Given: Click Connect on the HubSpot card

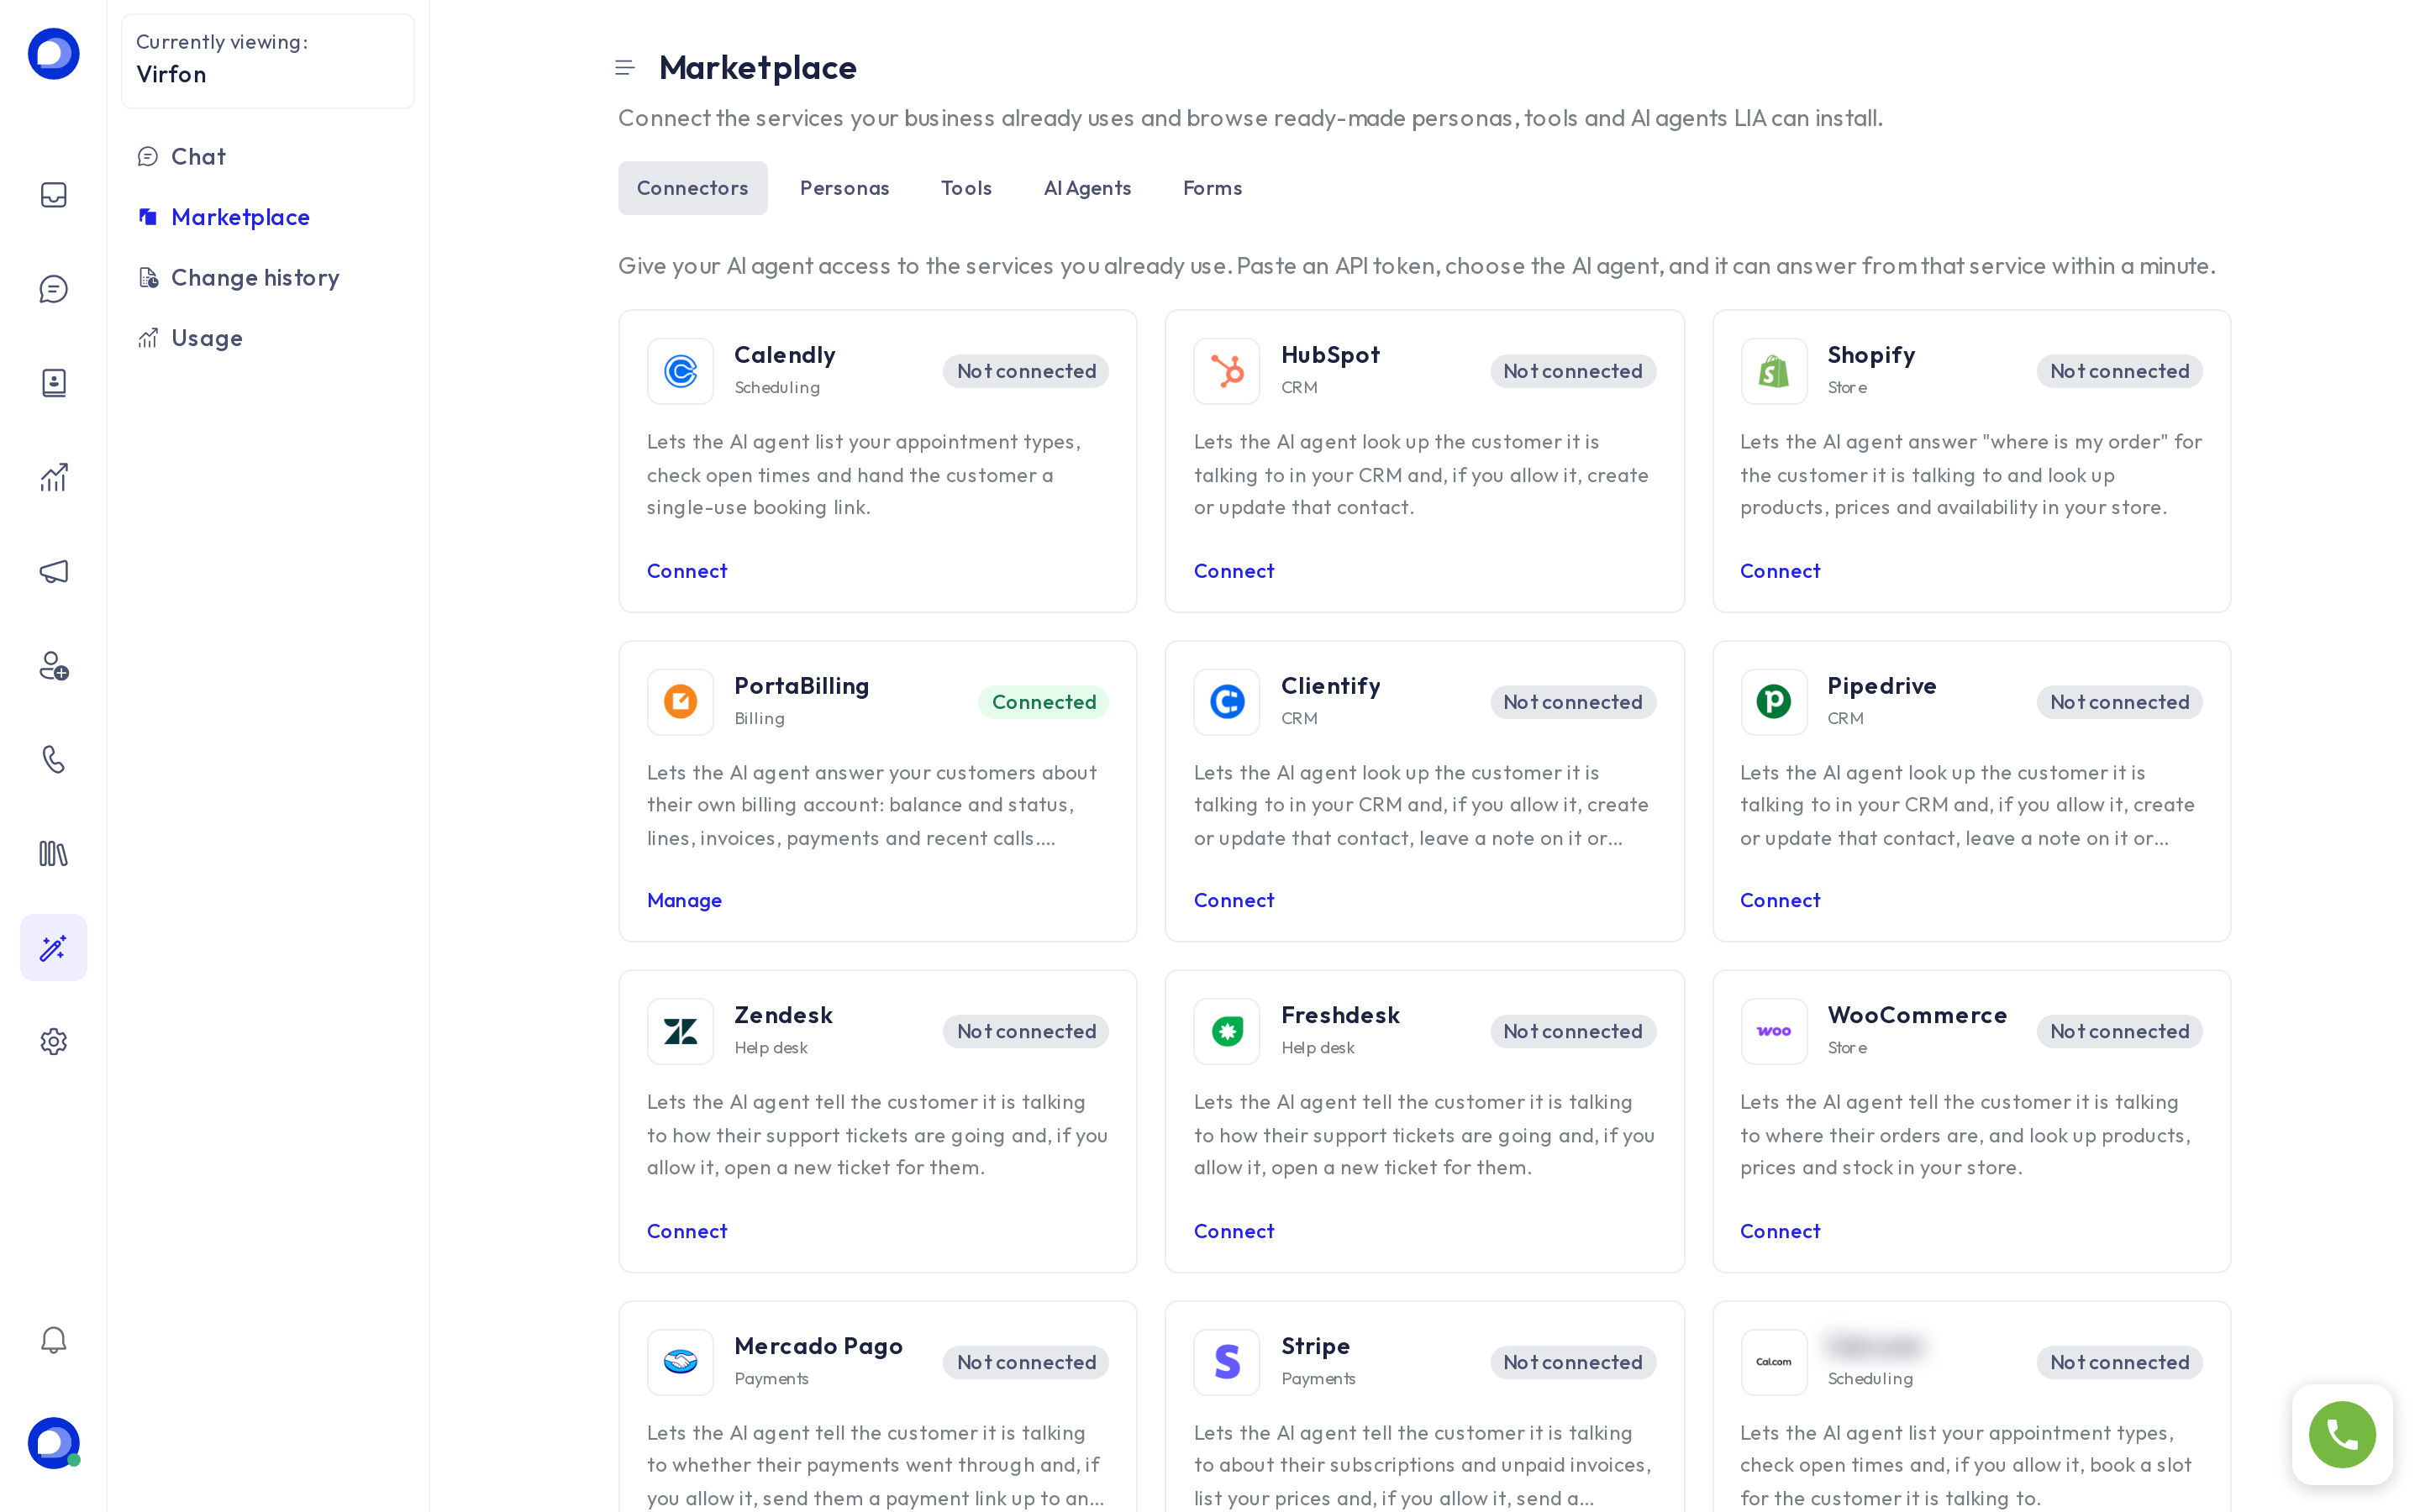Looking at the screenshot, I should click(x=1234, y=571).
